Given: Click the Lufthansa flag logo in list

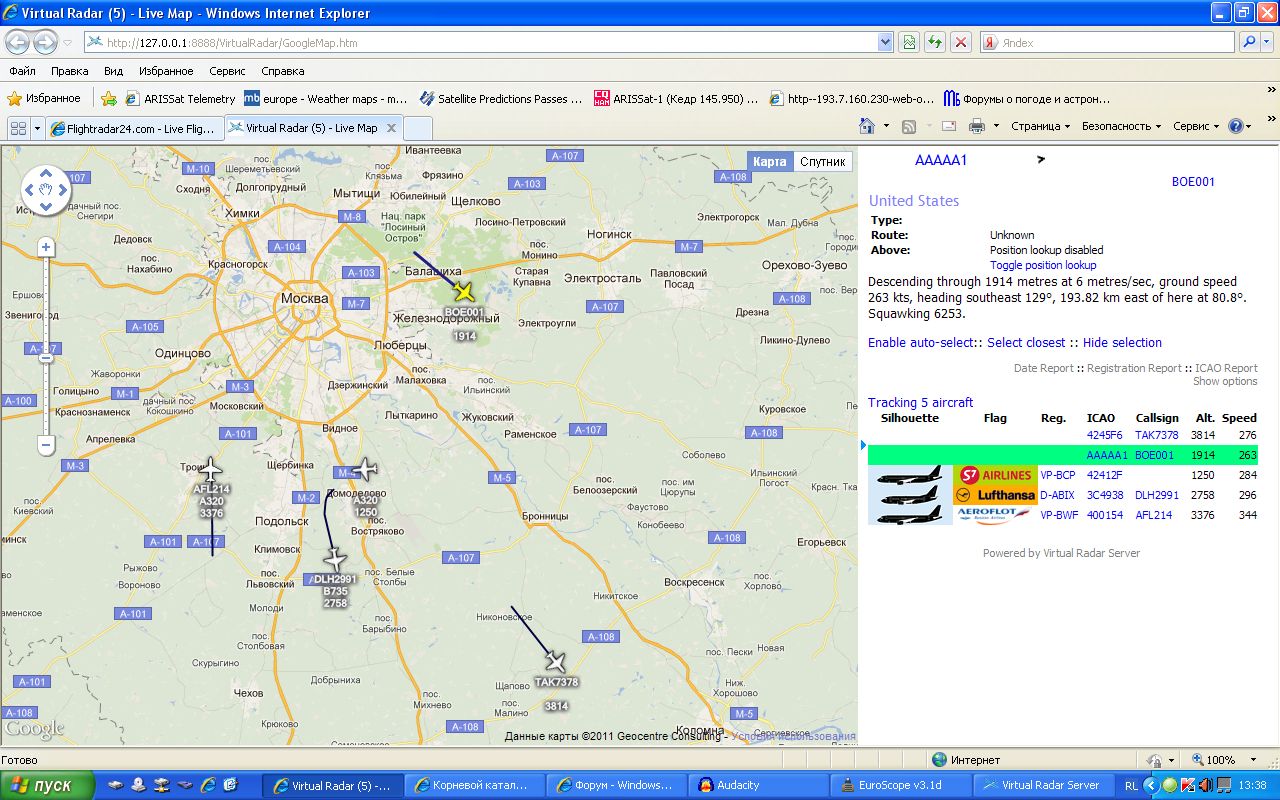Looking at the screenshot, I should 995,495.
